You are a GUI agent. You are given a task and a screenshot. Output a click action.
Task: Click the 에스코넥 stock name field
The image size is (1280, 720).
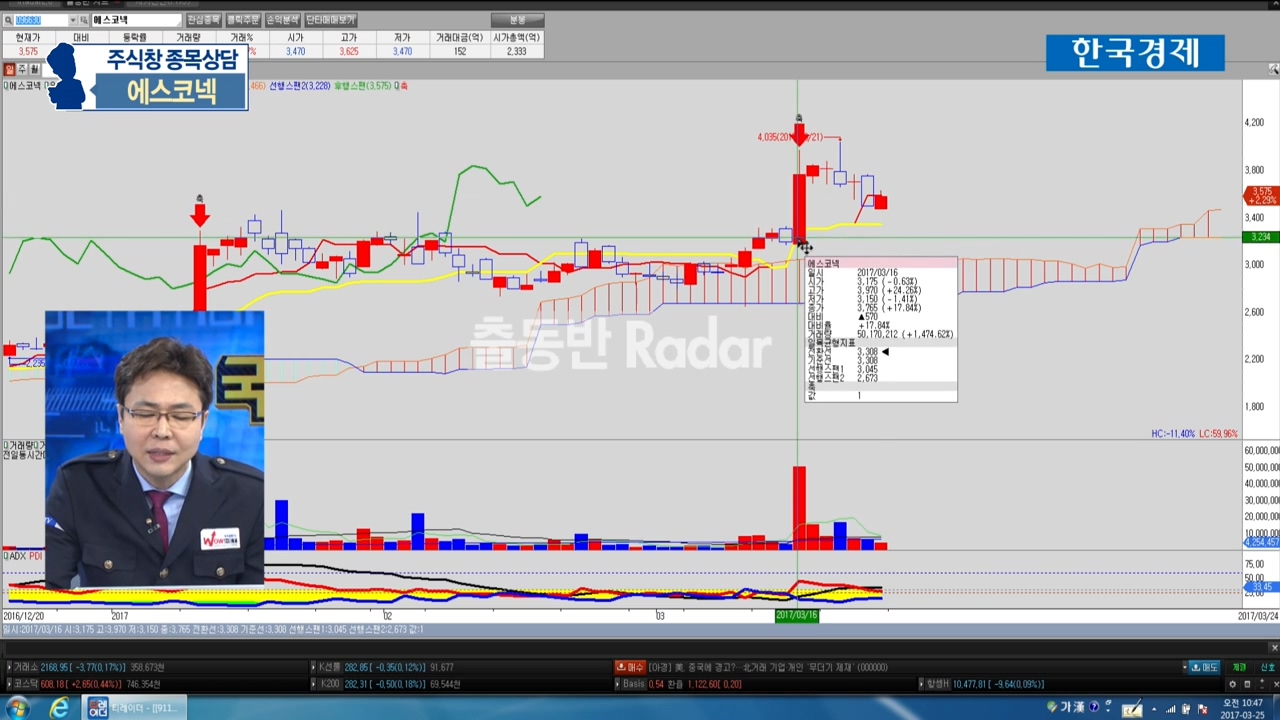135,20
